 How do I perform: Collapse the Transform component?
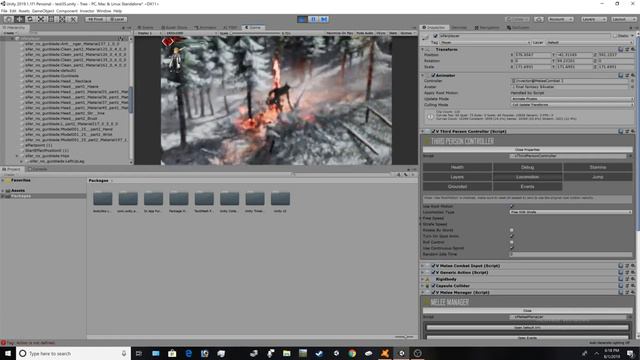(x=423, y=49)
